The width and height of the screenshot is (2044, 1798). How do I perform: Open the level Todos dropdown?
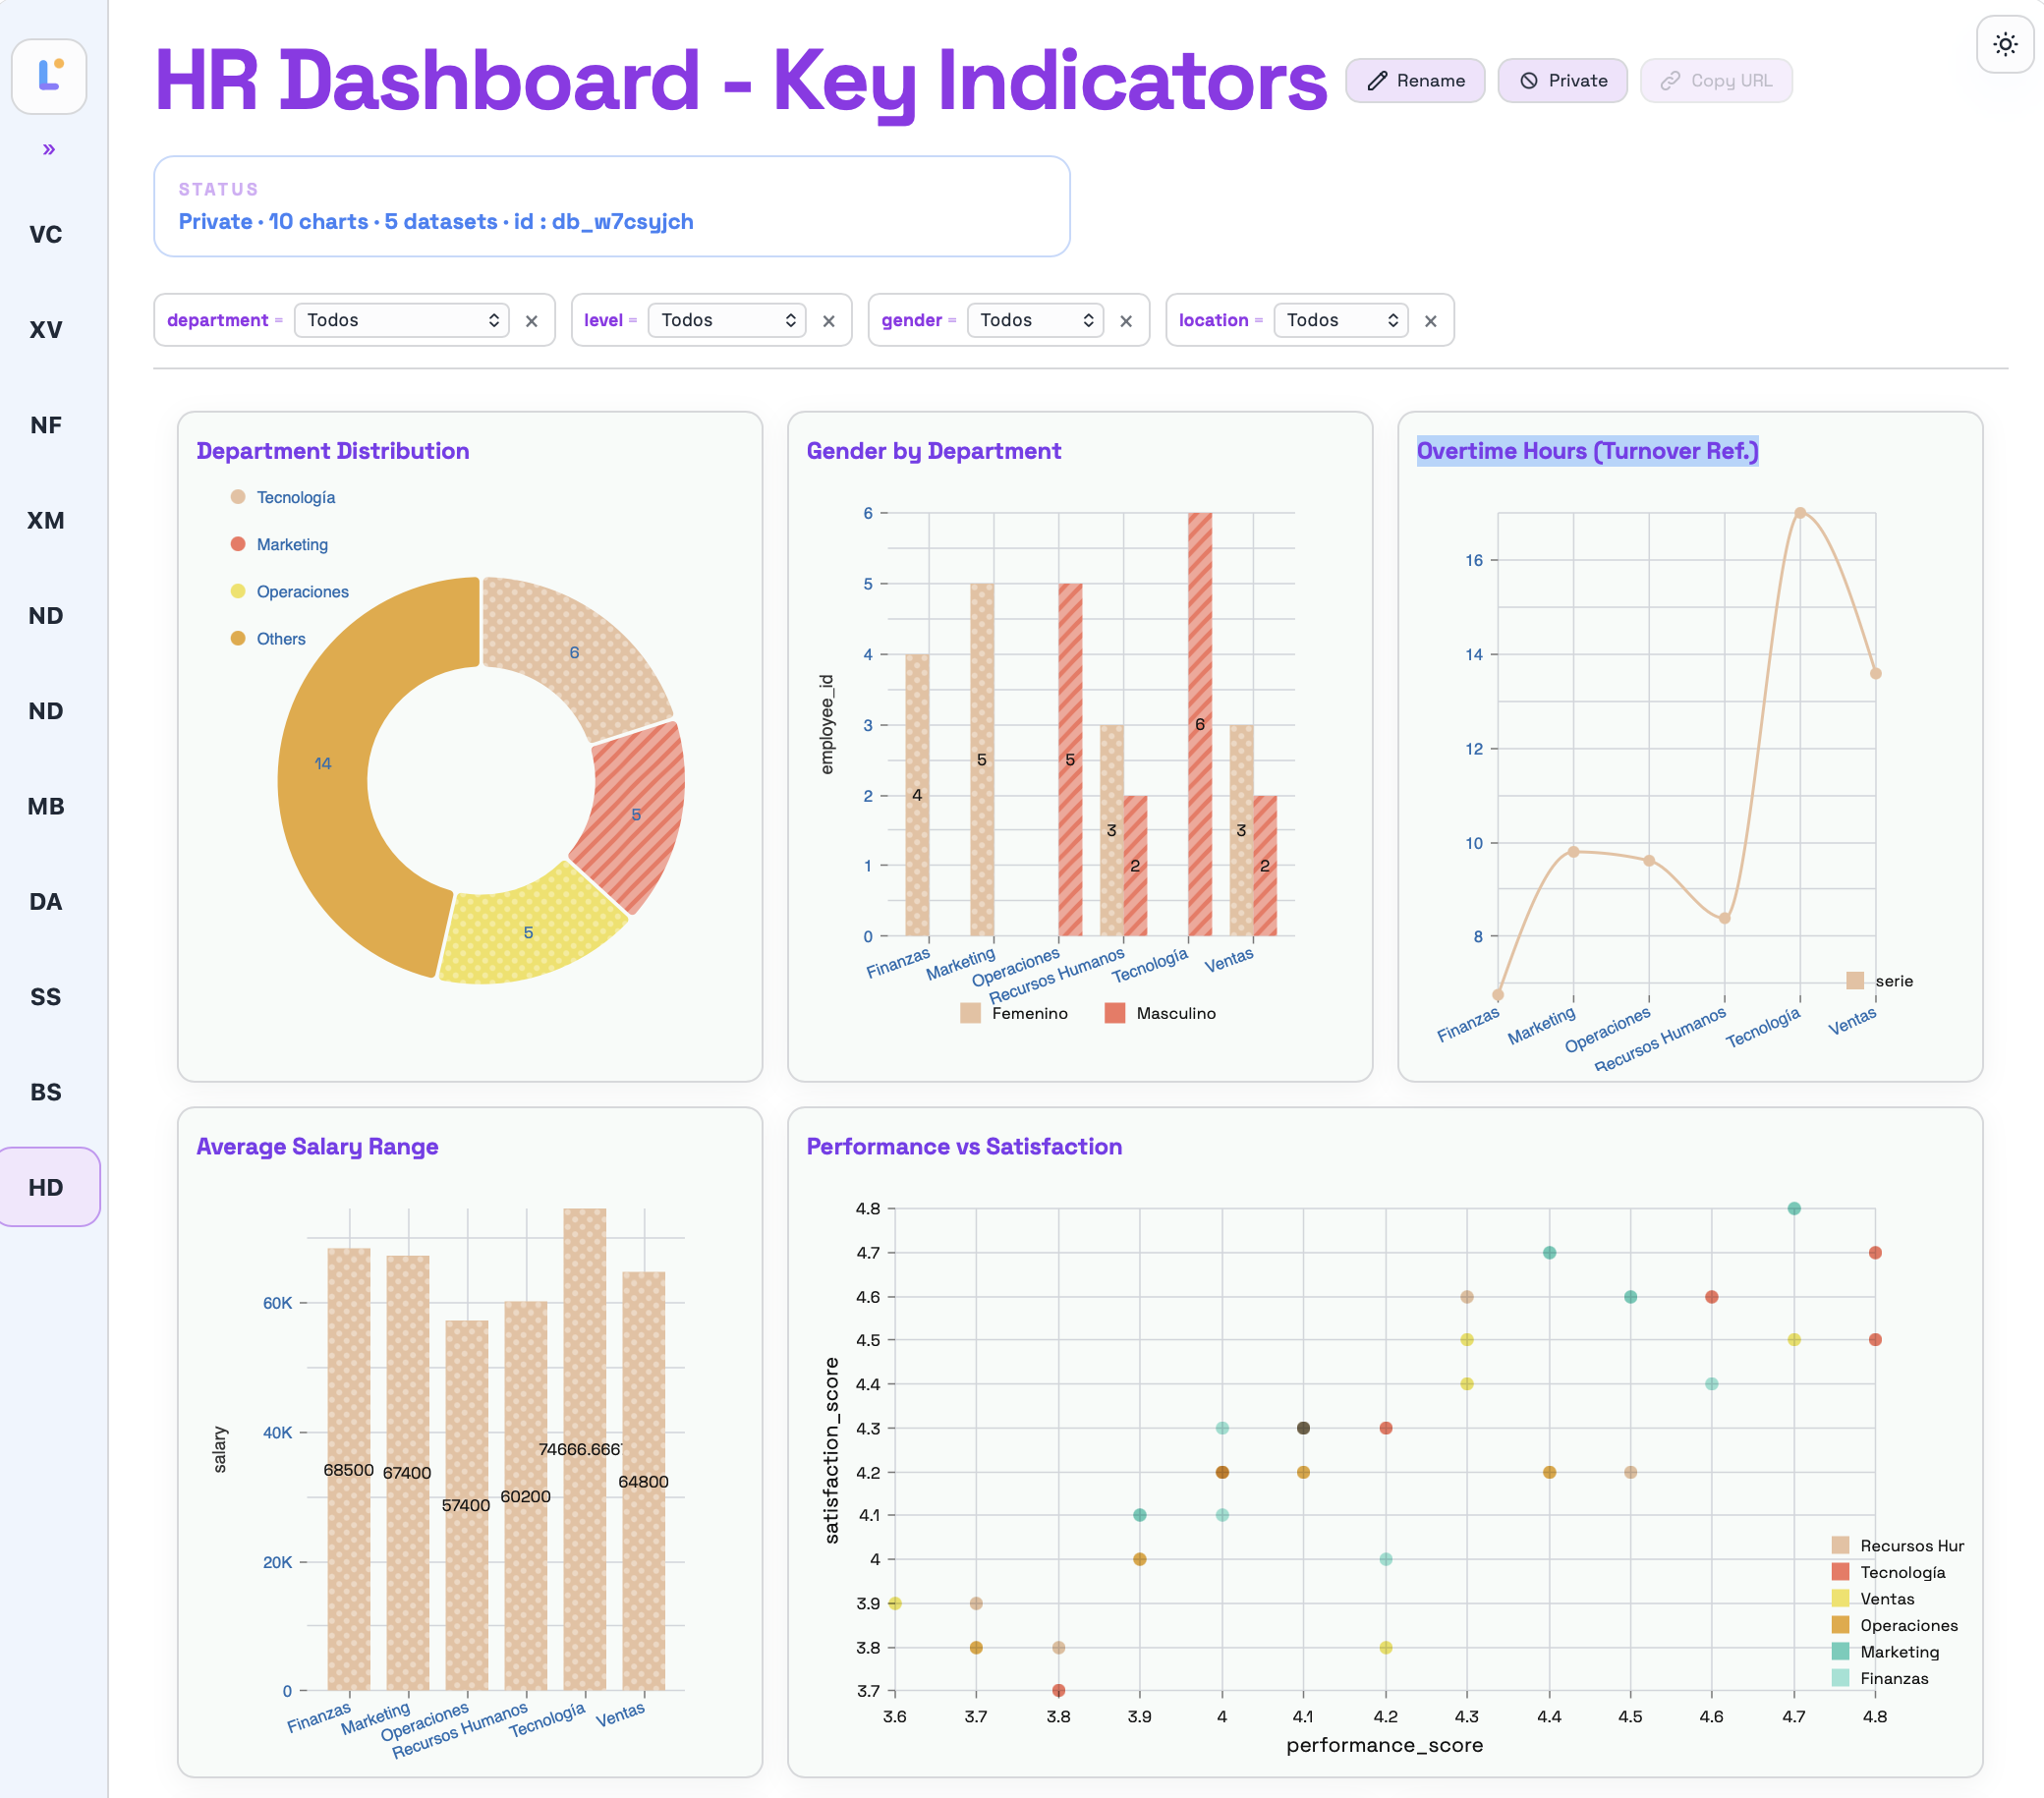pos(727,320)
